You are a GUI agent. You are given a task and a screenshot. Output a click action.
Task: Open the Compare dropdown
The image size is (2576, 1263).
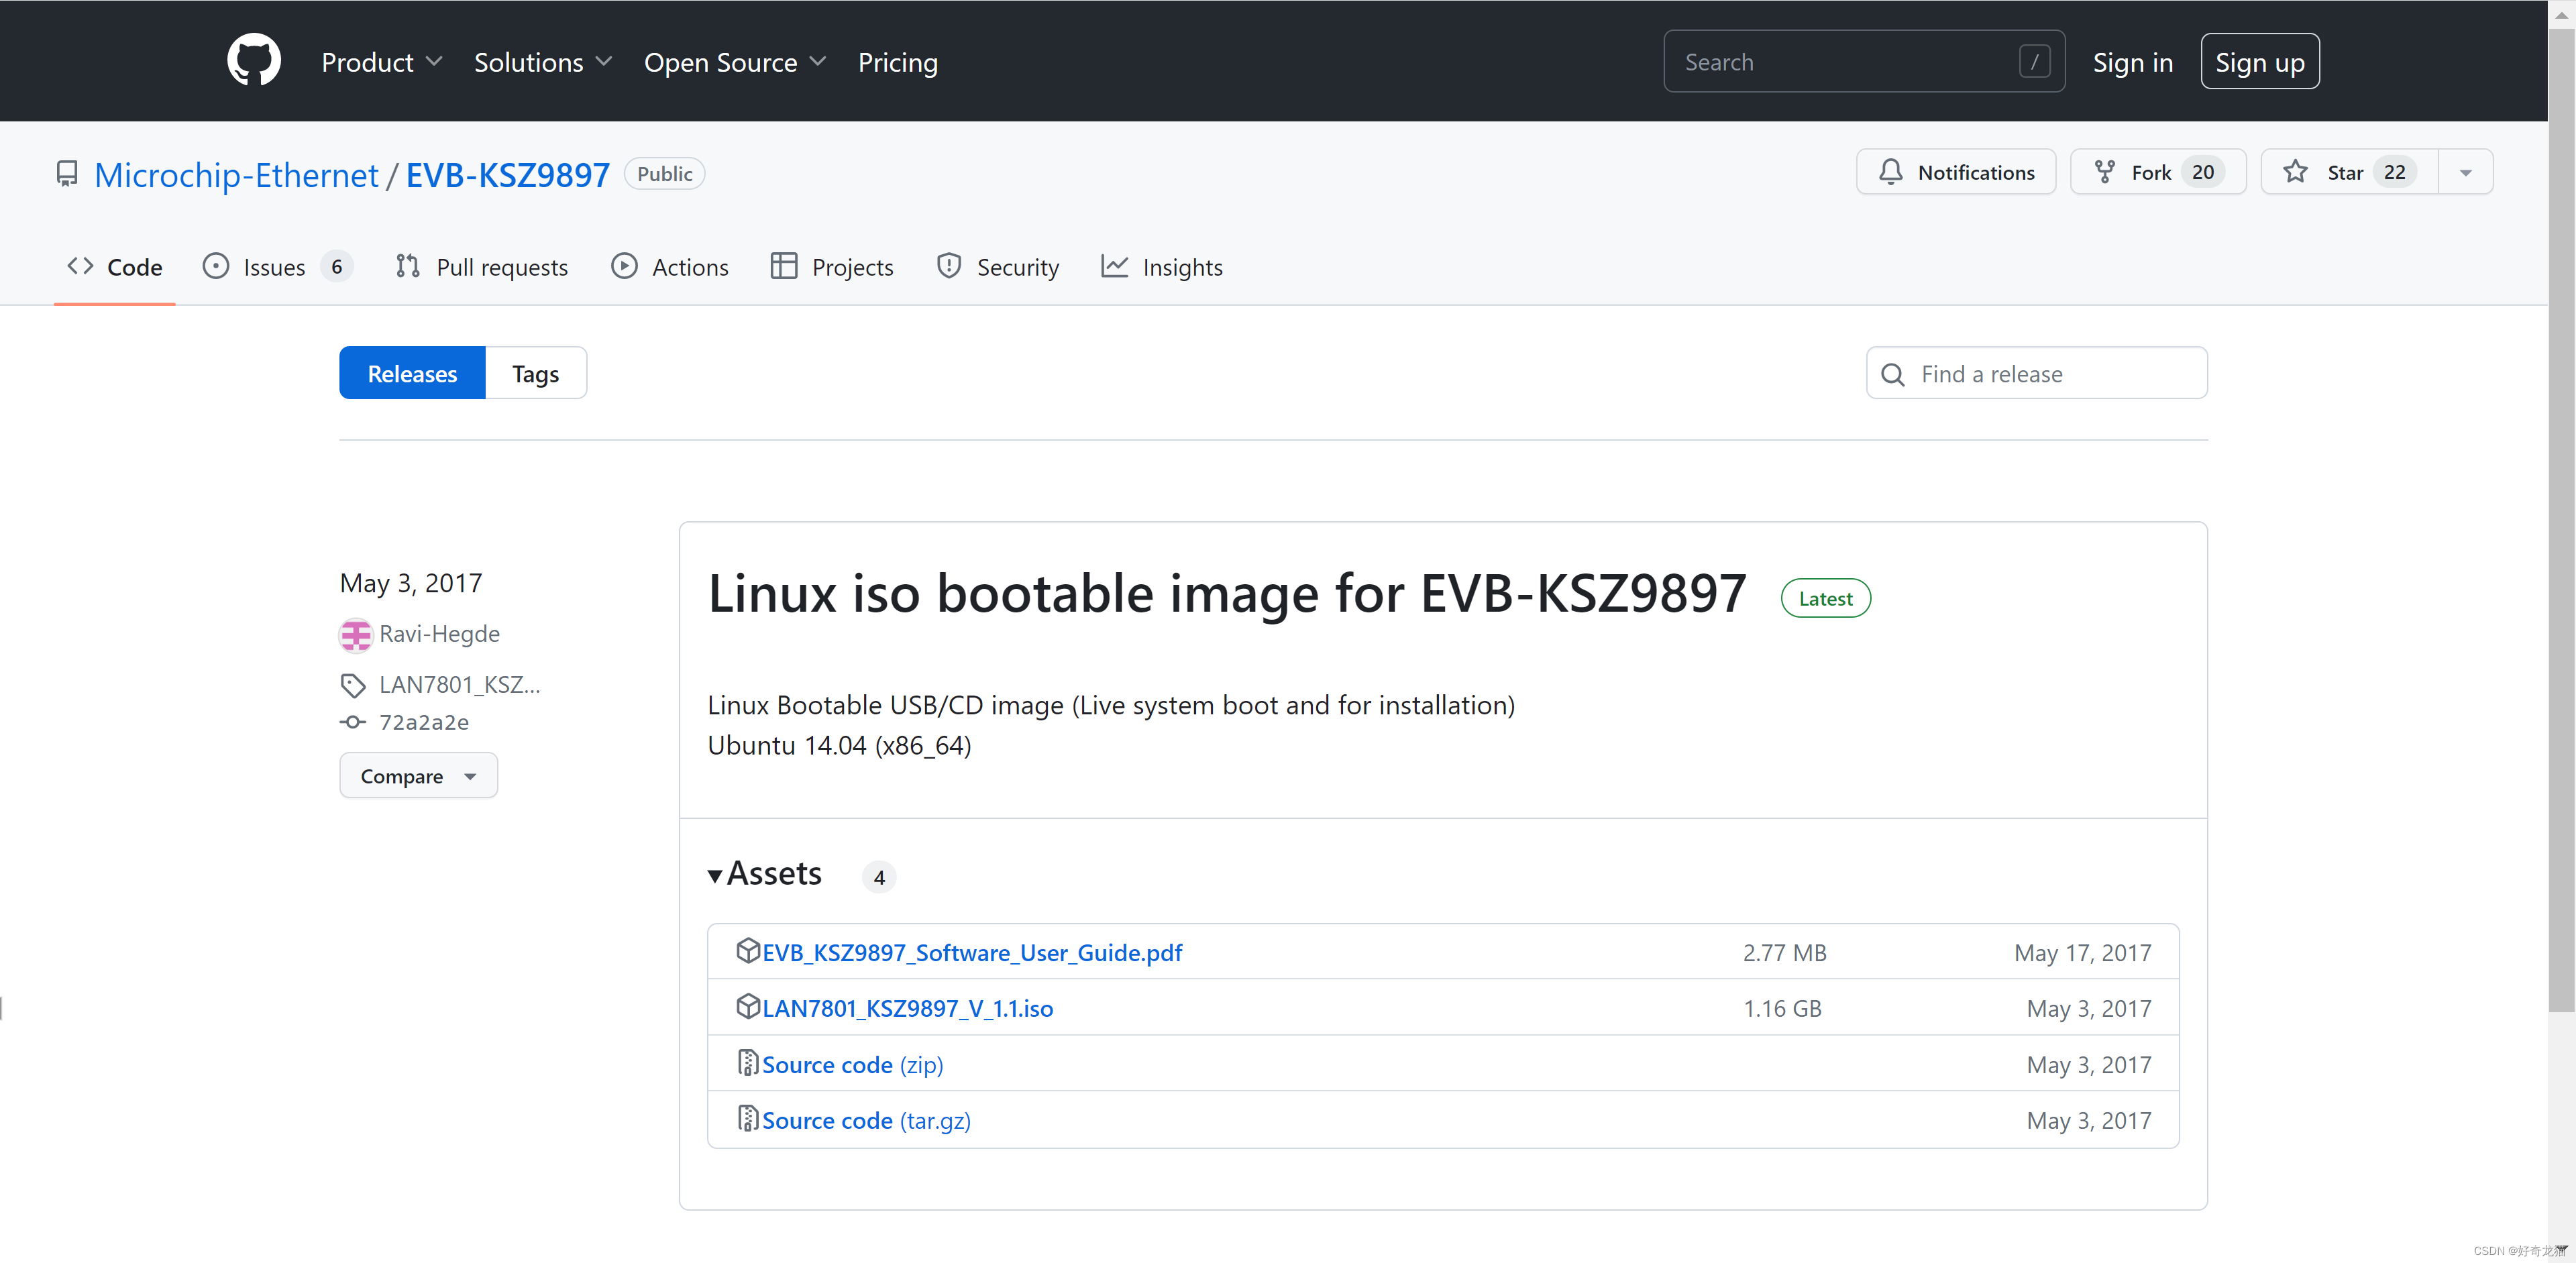(x=418, y=775)
